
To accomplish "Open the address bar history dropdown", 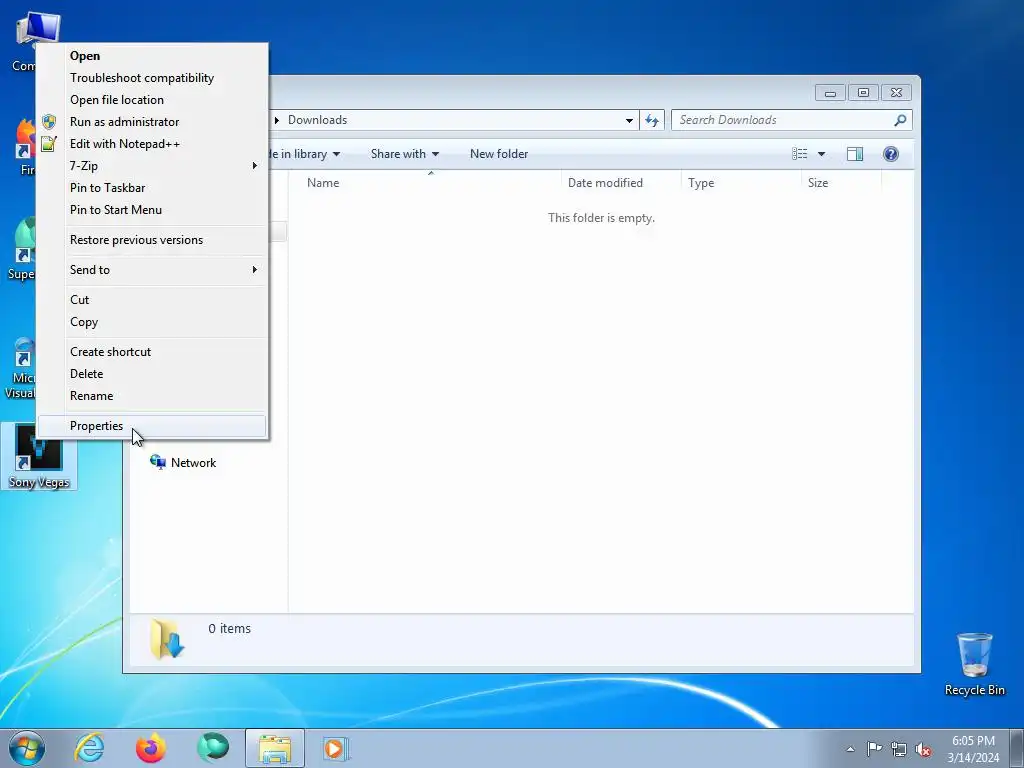I will click(x=629, y=120).
